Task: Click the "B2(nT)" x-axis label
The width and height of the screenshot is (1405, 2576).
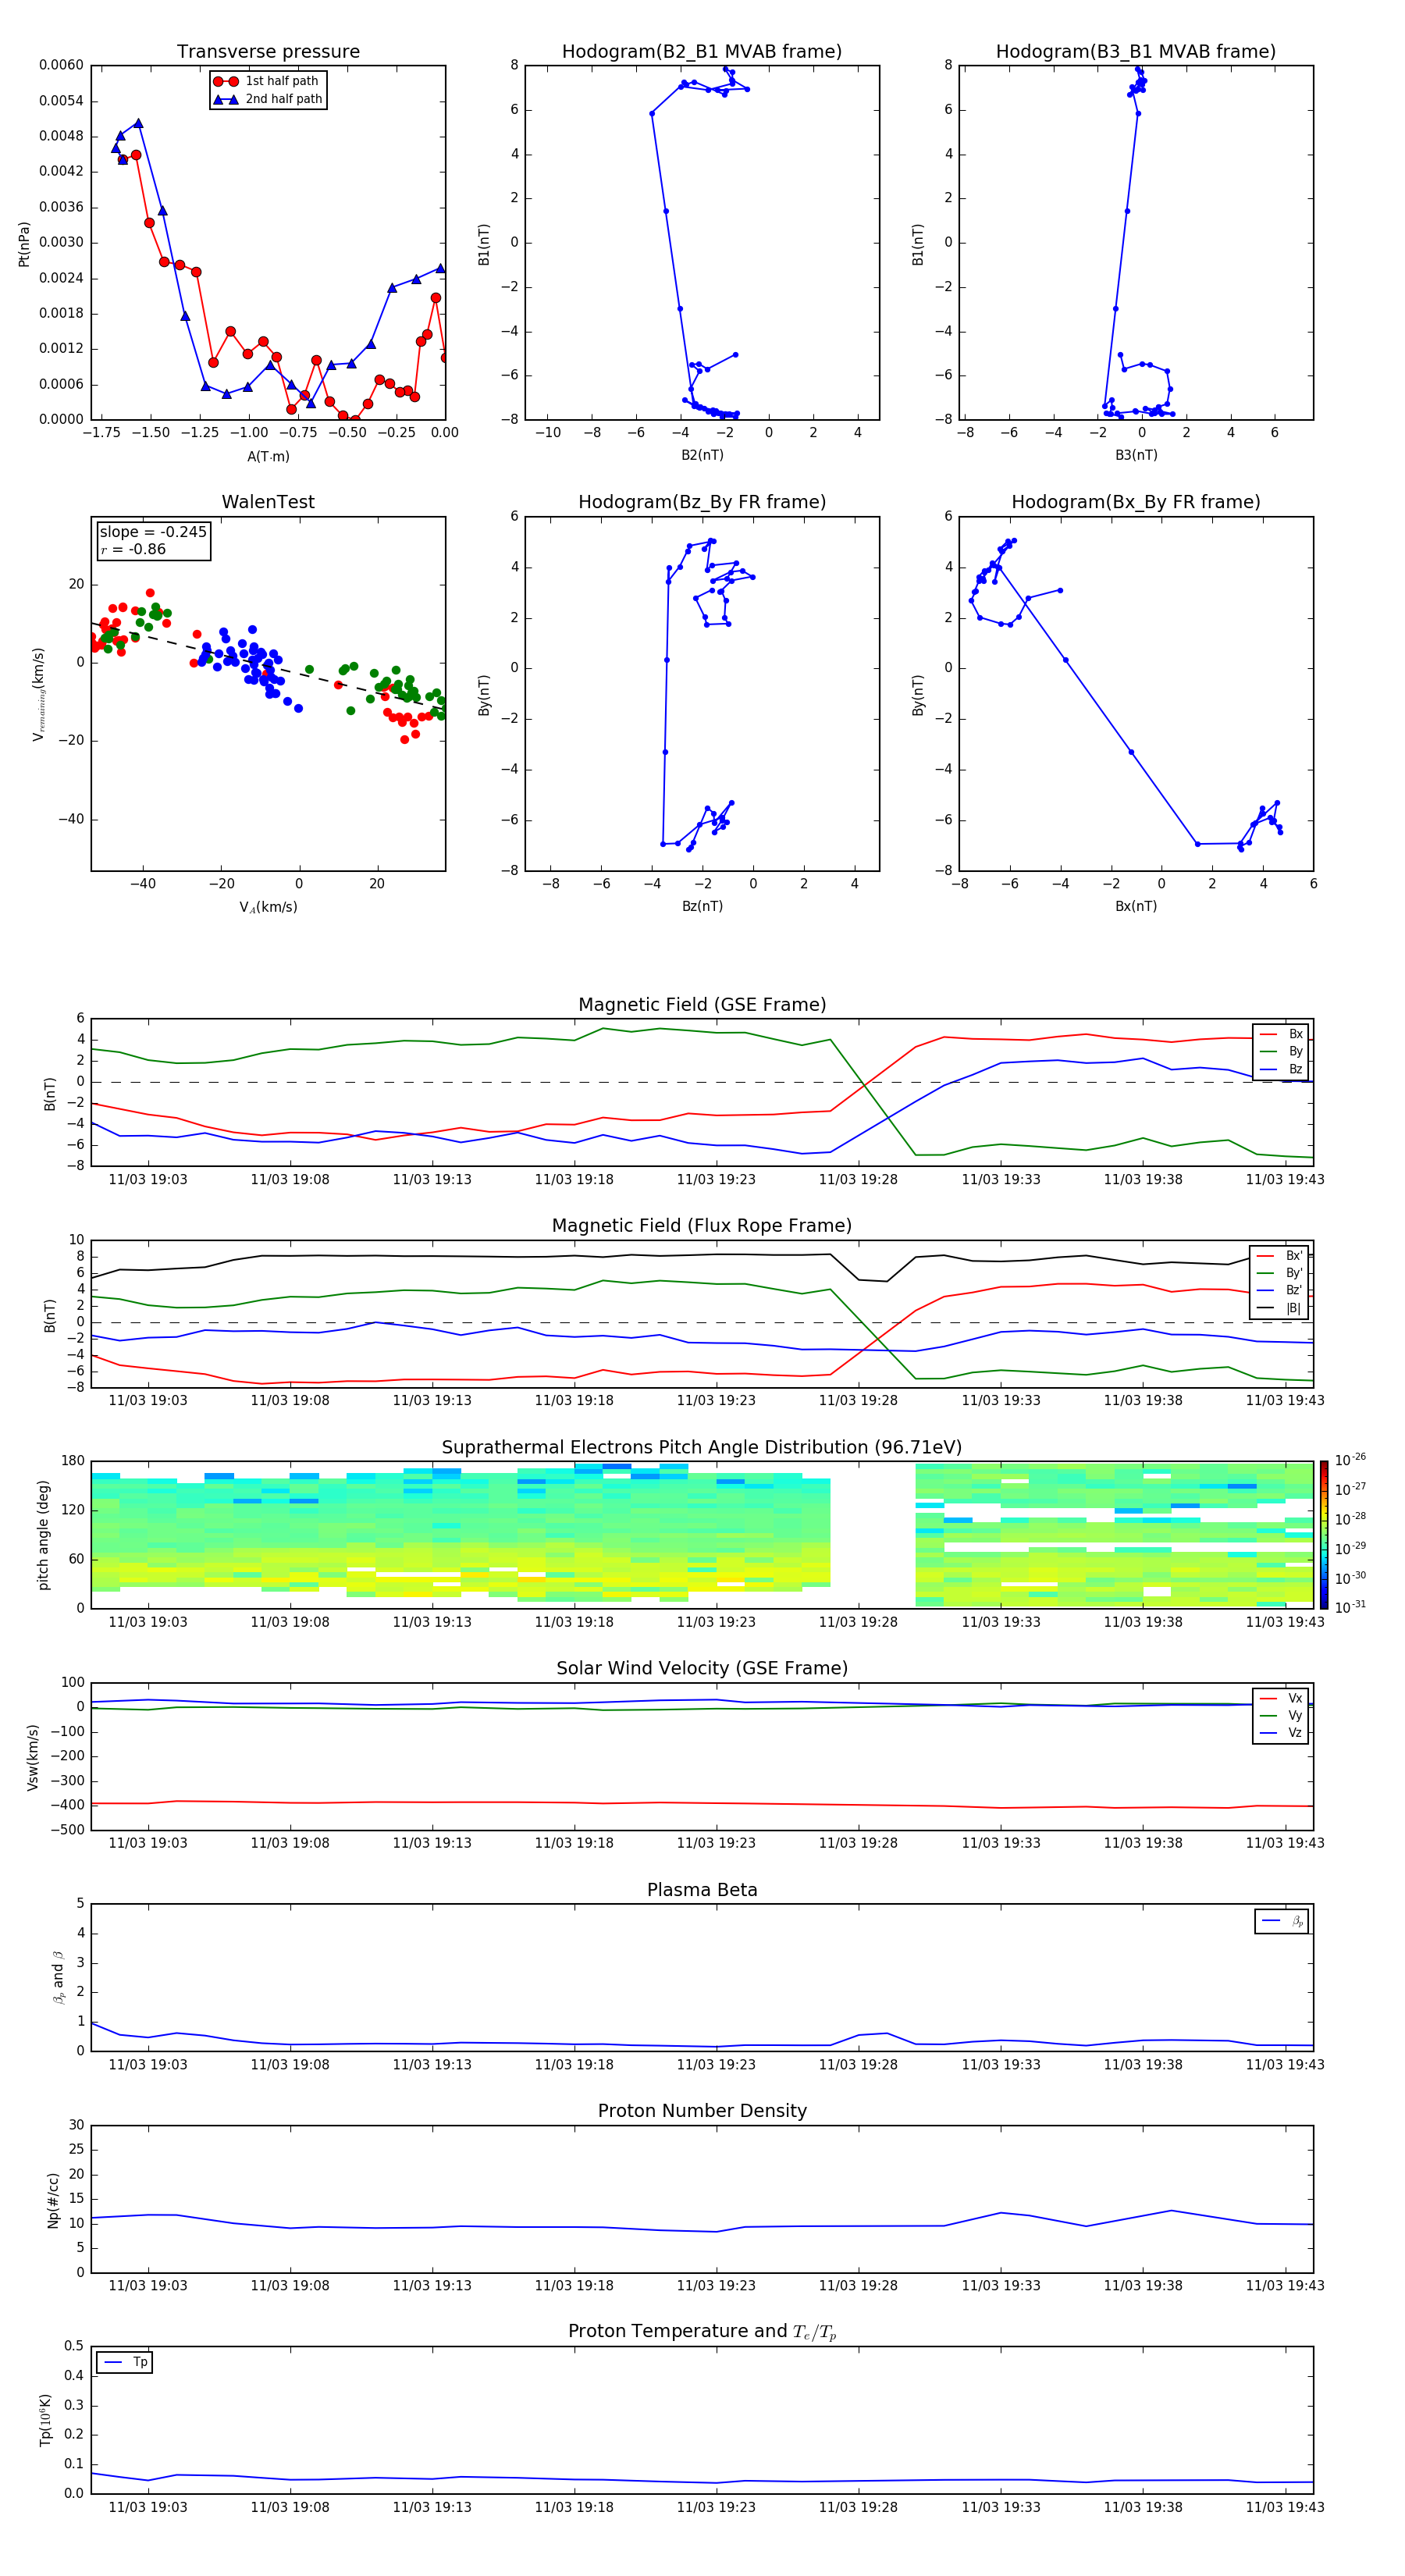Action: (702, 455)
